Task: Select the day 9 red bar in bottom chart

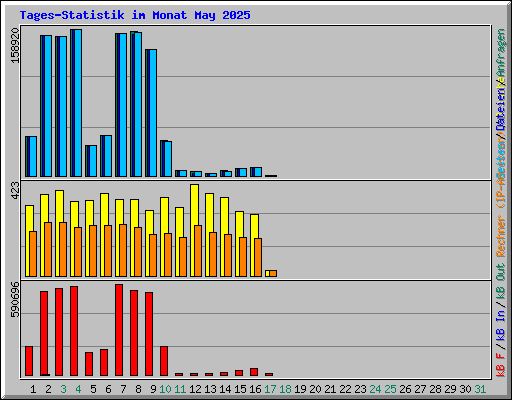Action: click(149, 334)
